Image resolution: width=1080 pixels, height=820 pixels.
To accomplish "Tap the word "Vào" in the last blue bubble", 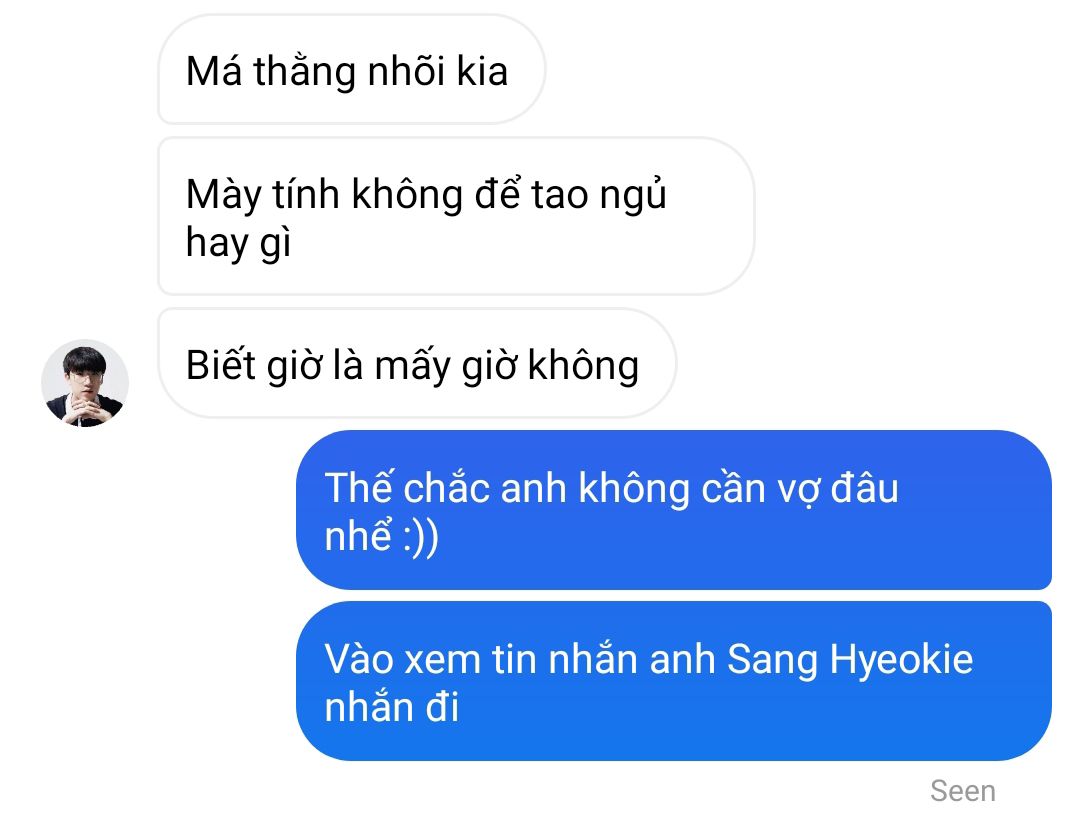I will [359, 660].
